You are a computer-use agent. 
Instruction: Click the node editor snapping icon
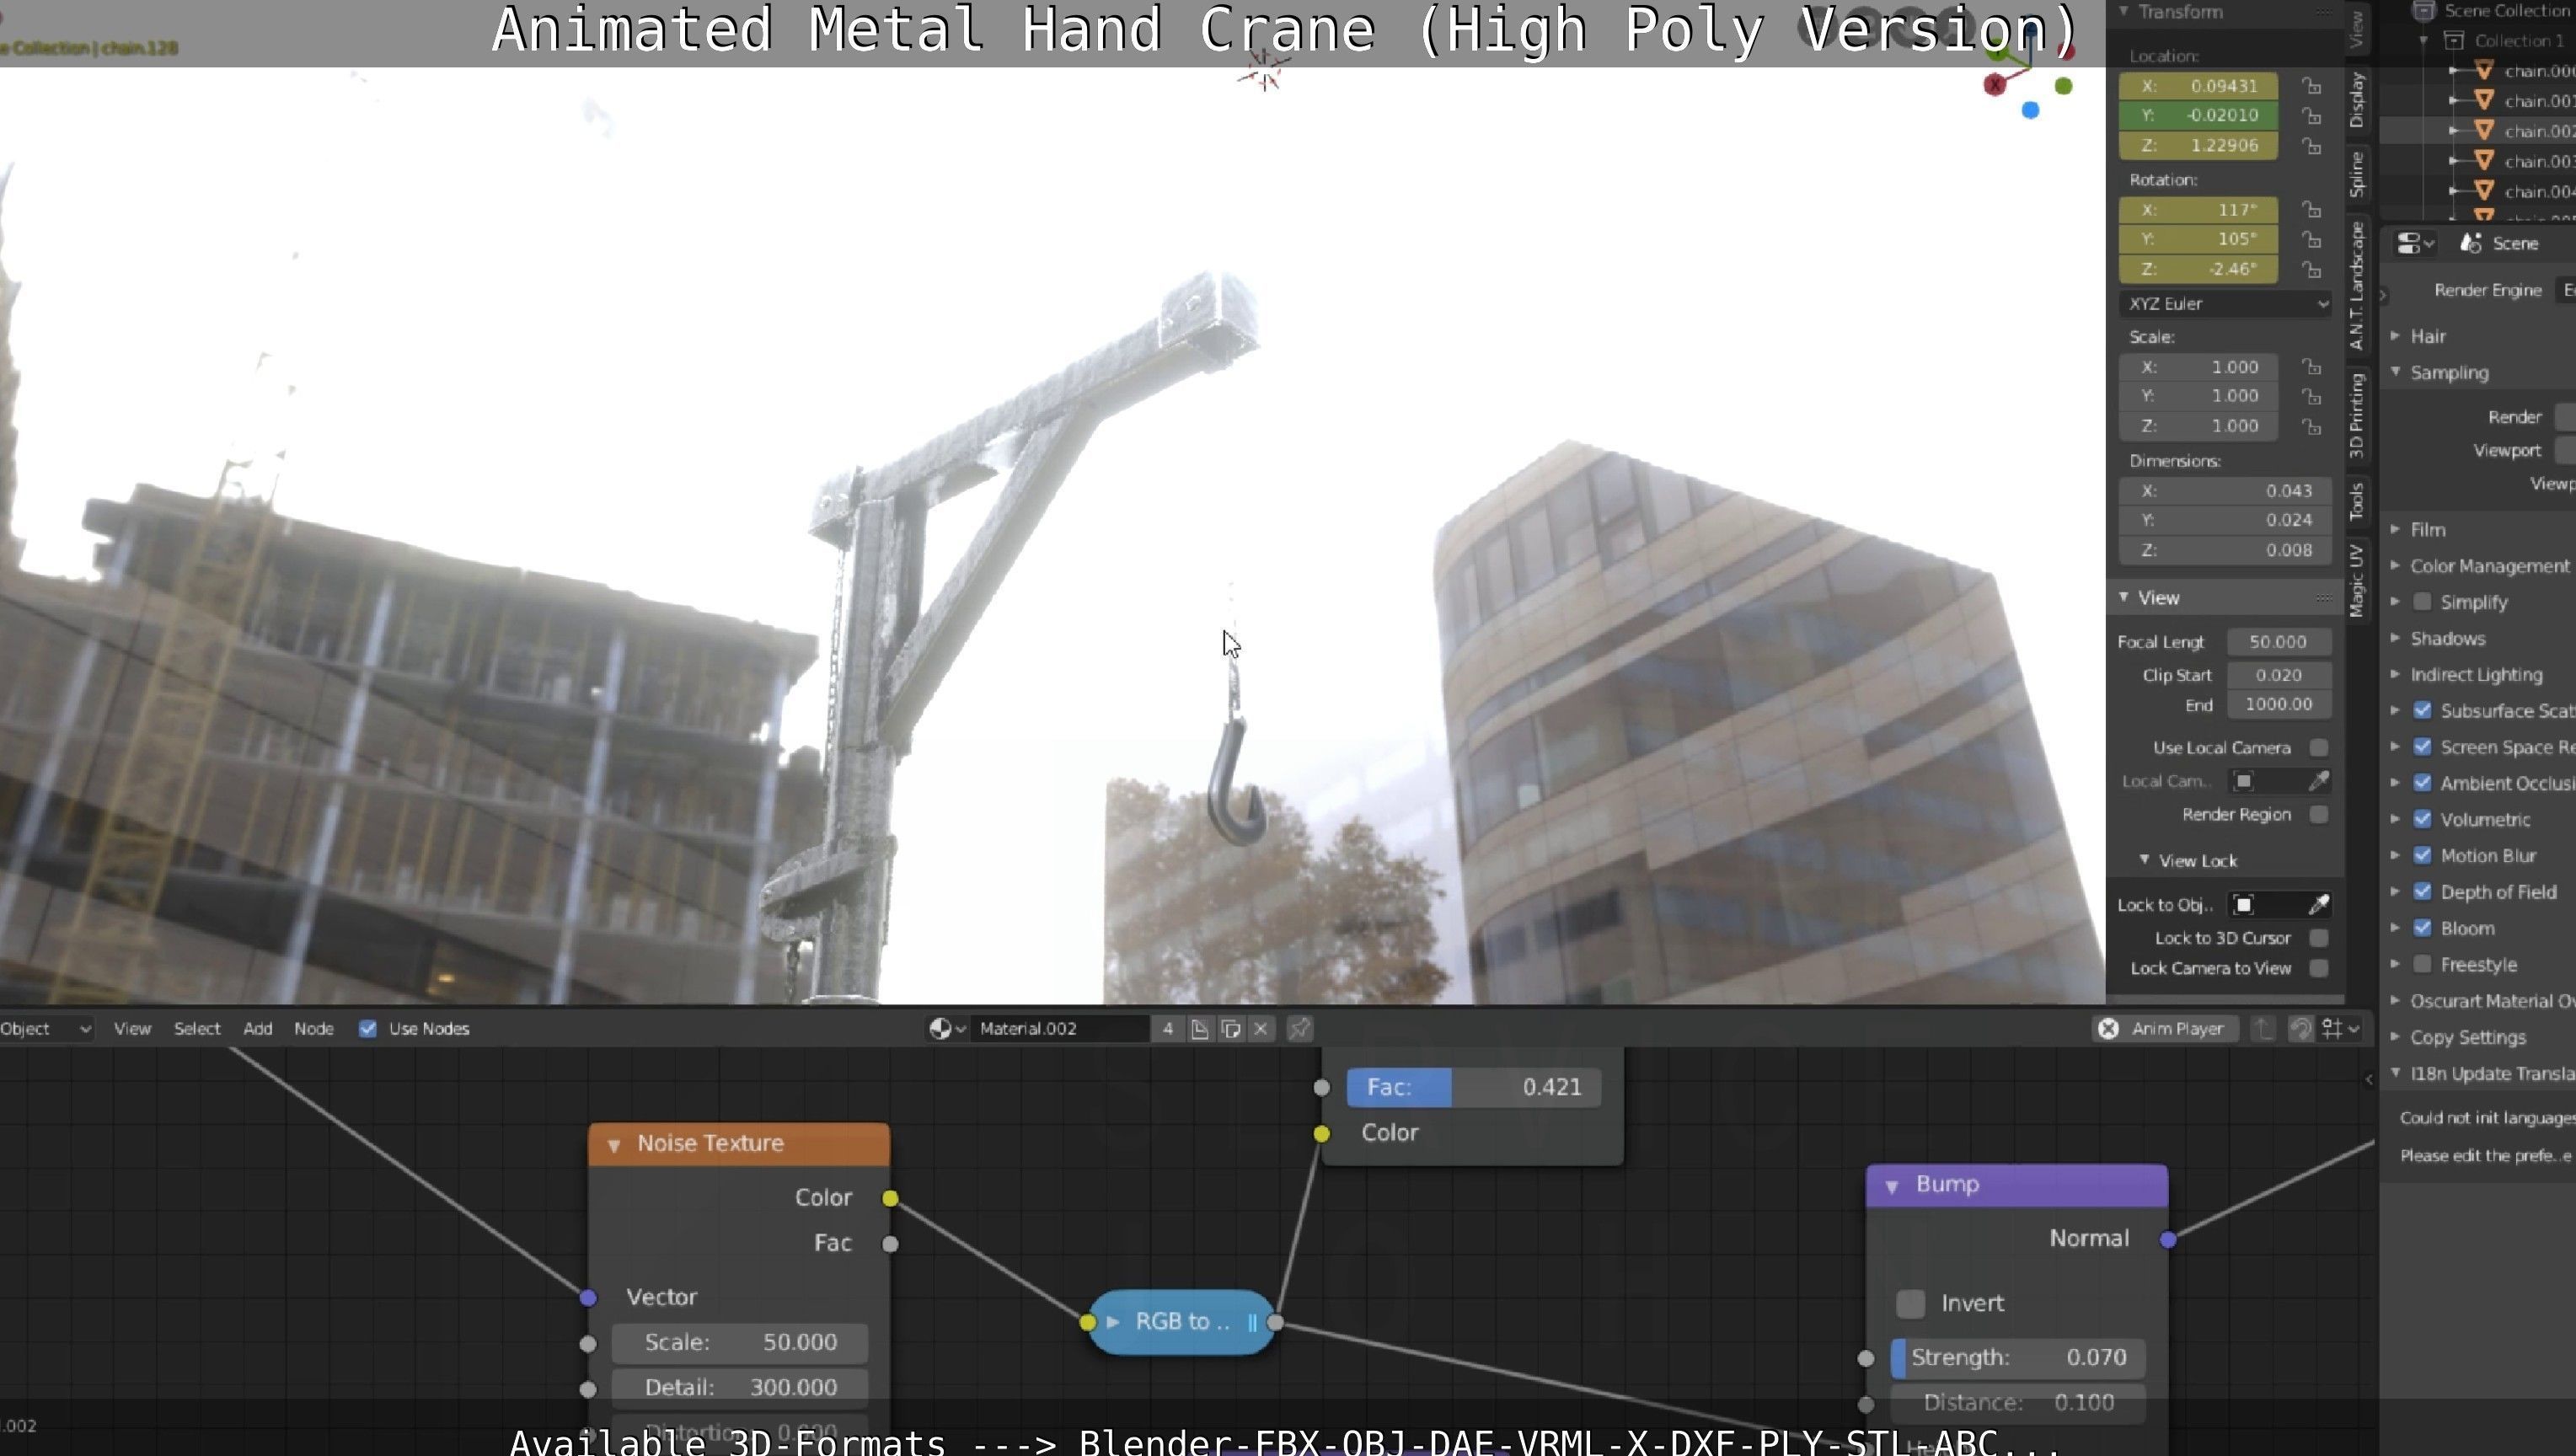pos(2301,1028)
